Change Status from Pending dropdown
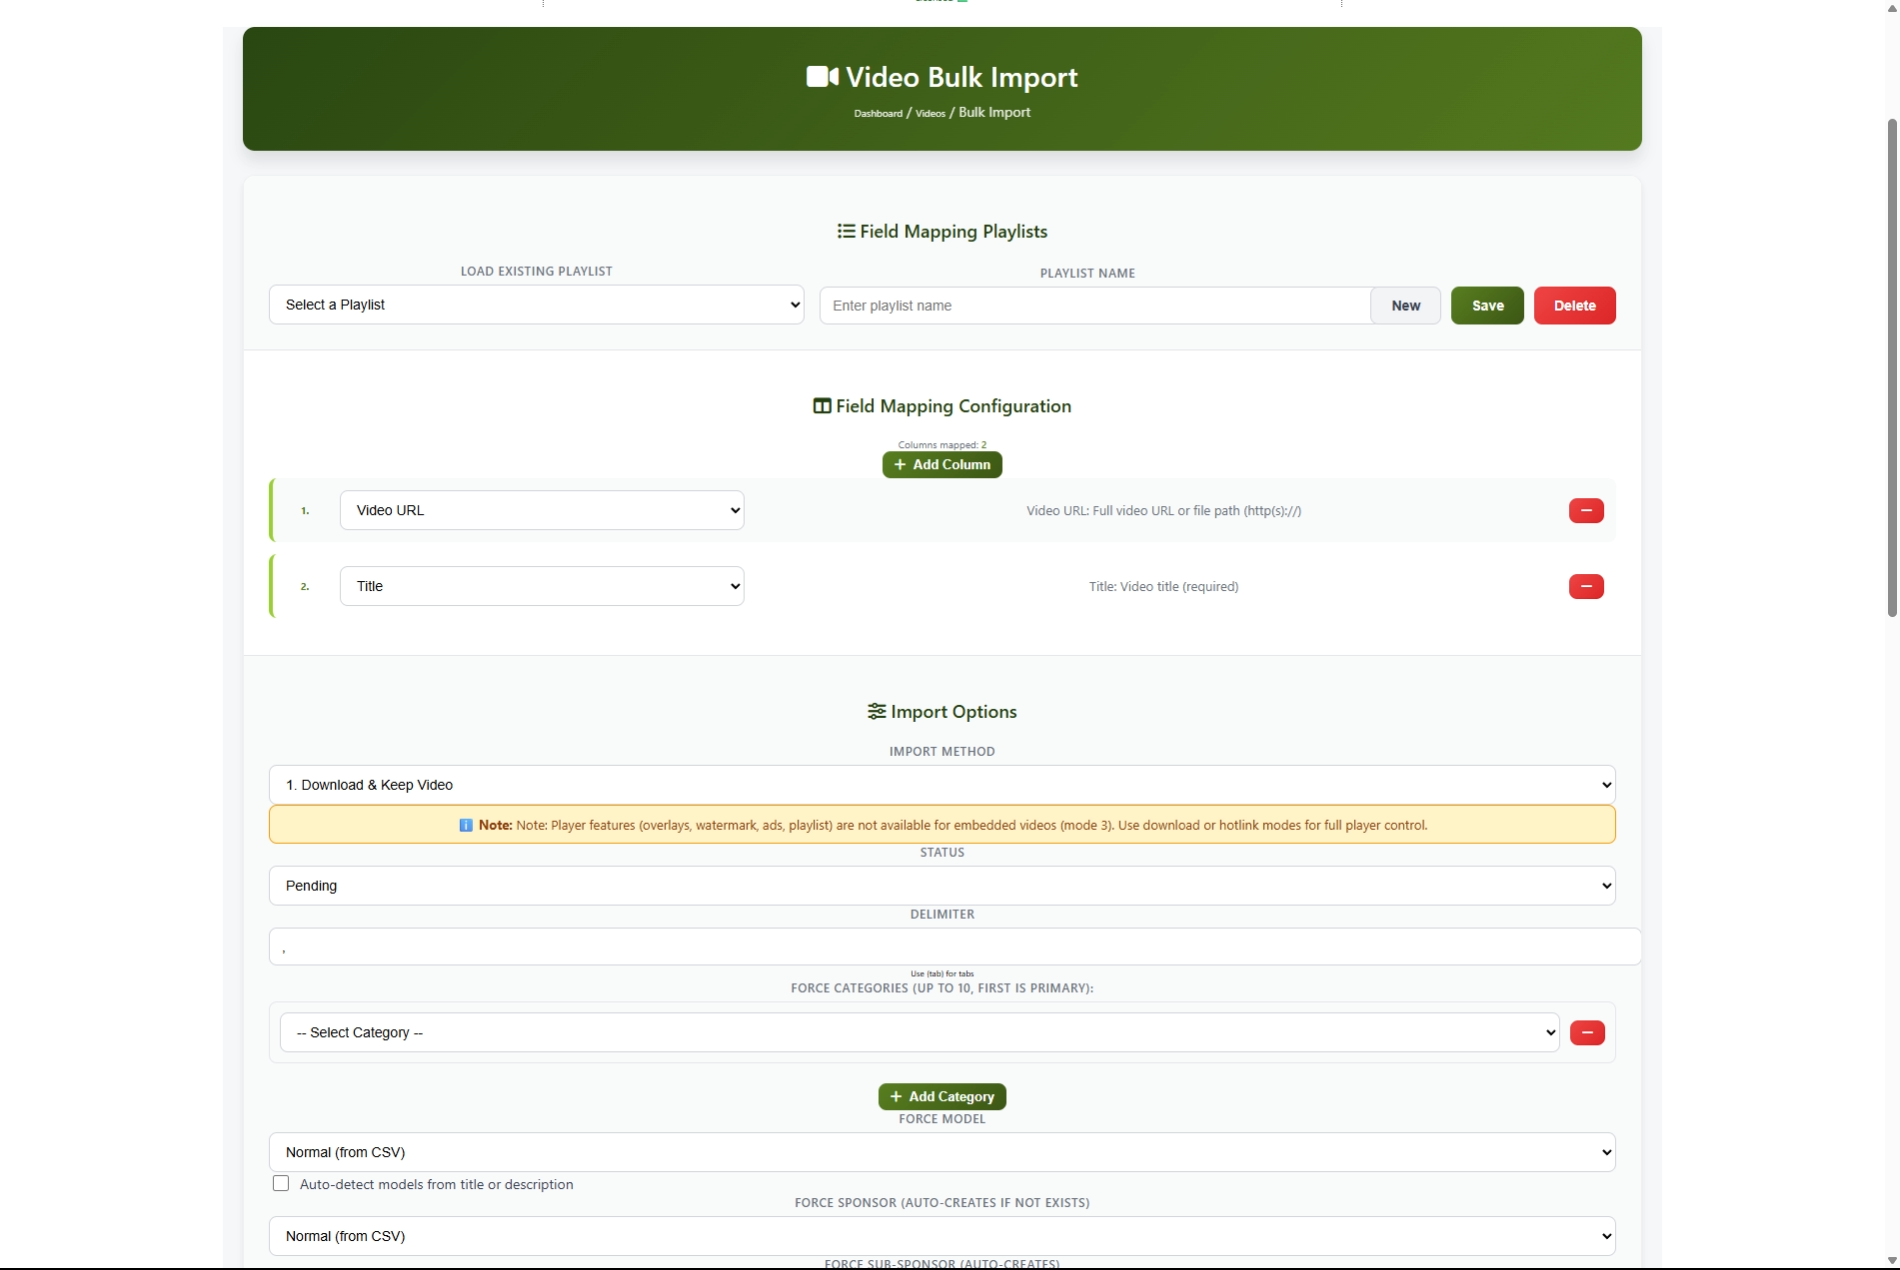The image size is (1900, 1270). coord(941,885)
